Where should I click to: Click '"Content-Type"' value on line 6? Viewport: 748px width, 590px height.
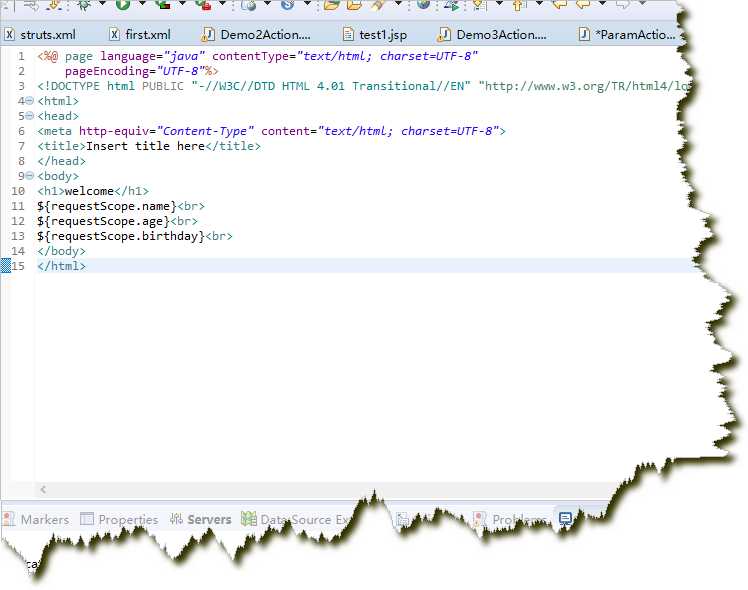[x=206, y=131]
